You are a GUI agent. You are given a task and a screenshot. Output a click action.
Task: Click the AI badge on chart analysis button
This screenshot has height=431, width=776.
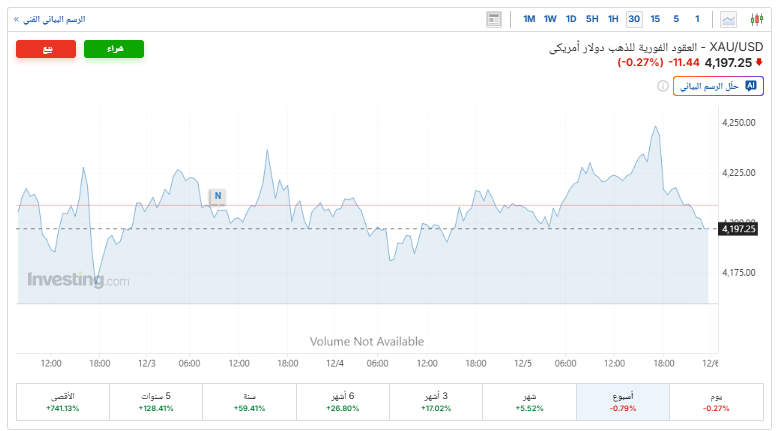pos(751,86)
